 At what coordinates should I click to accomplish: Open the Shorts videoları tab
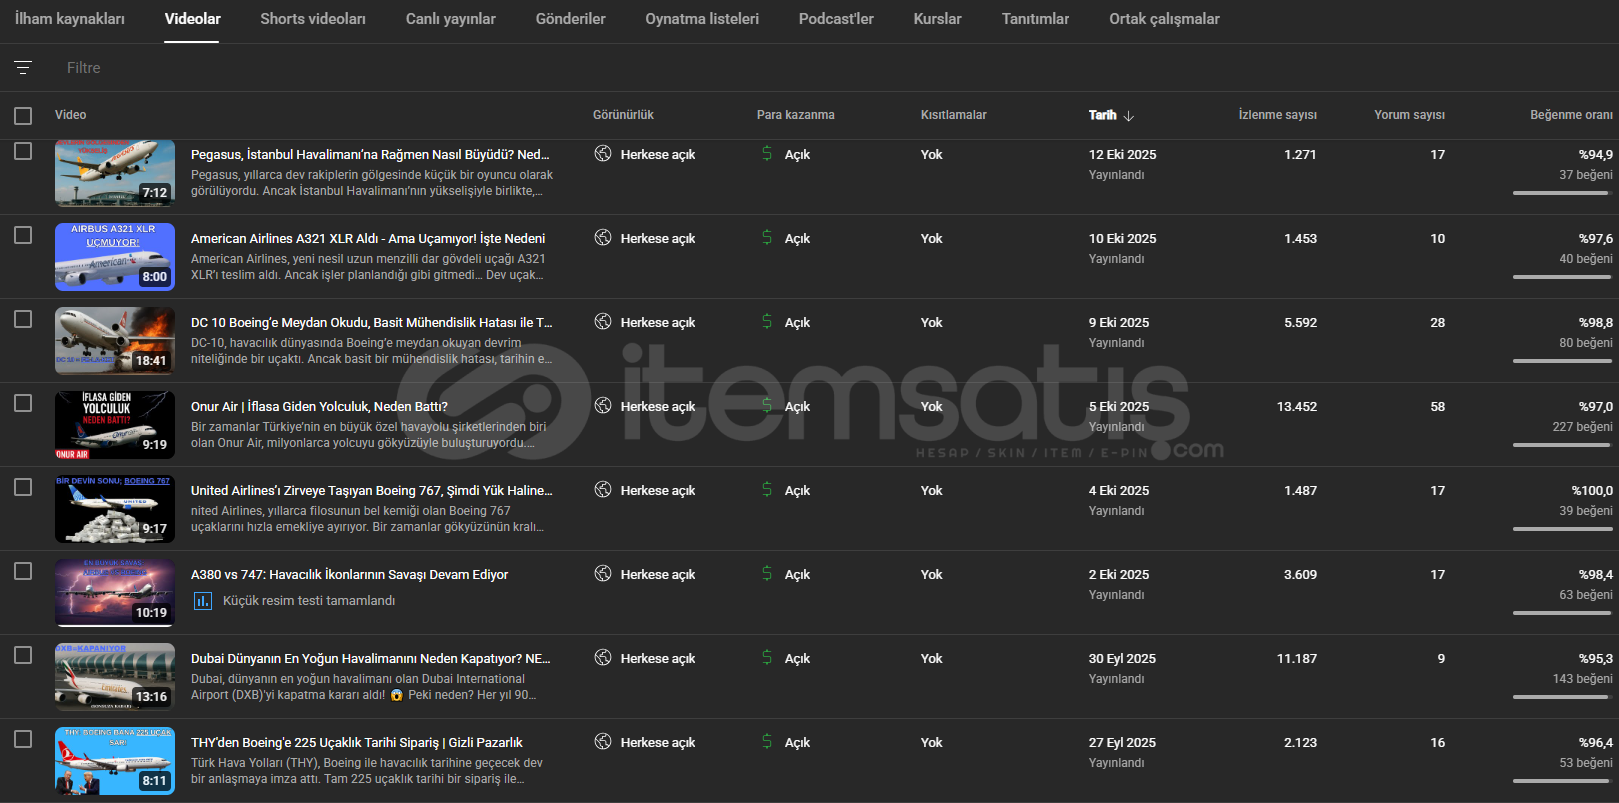(313, 19)
